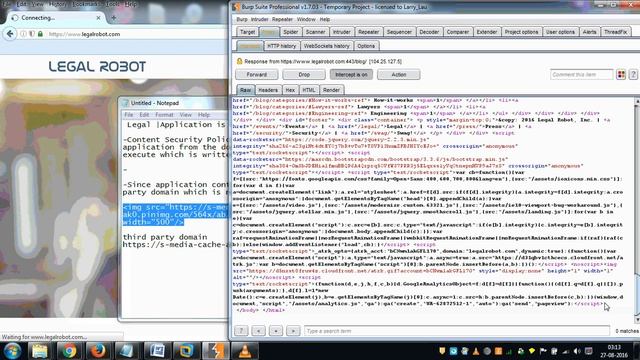
Task: Open the Help menu in Burp Suite
Action: pyautogui.click(x=325, y=19)
